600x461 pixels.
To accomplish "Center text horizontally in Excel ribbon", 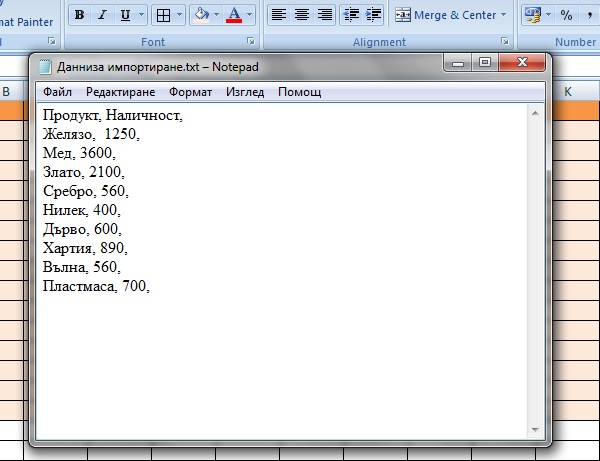I will click(x=302, y=15).
